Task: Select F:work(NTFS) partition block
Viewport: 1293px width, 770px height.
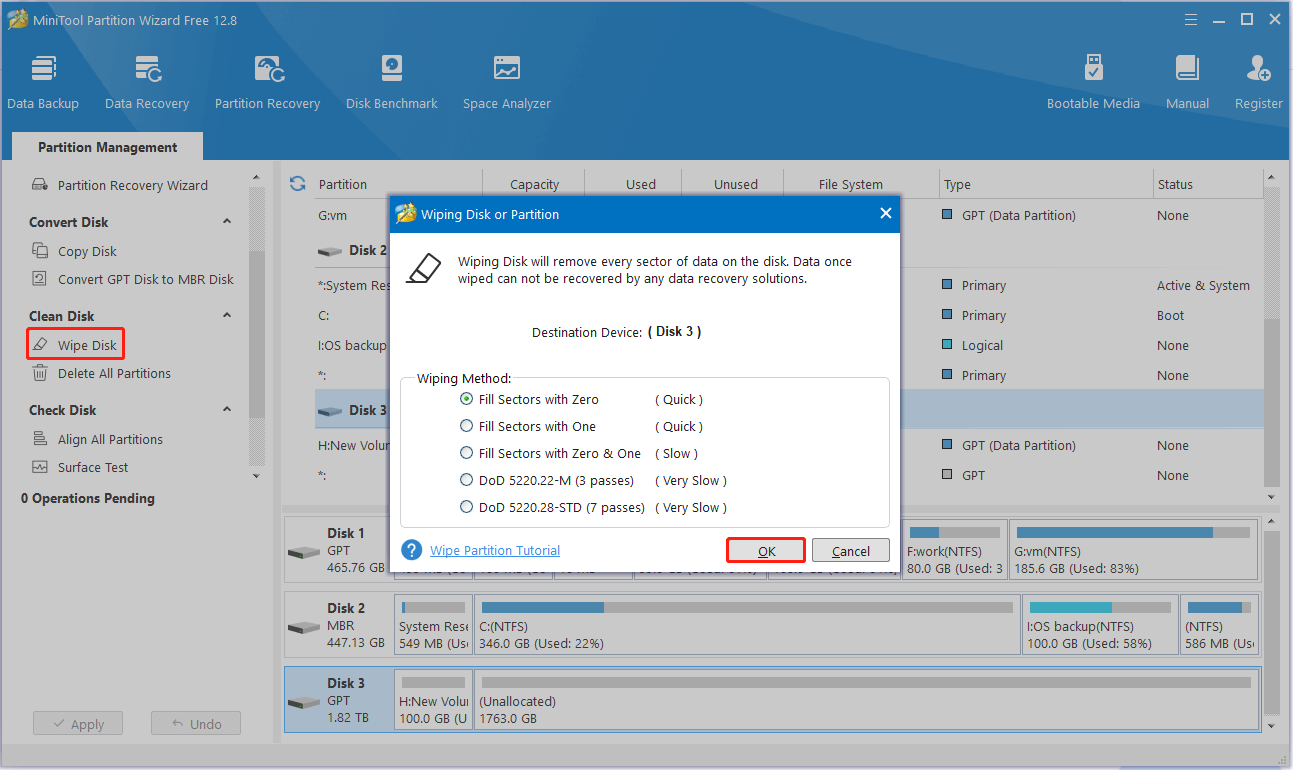Action: pyautogui.click(x=954, y=550)
